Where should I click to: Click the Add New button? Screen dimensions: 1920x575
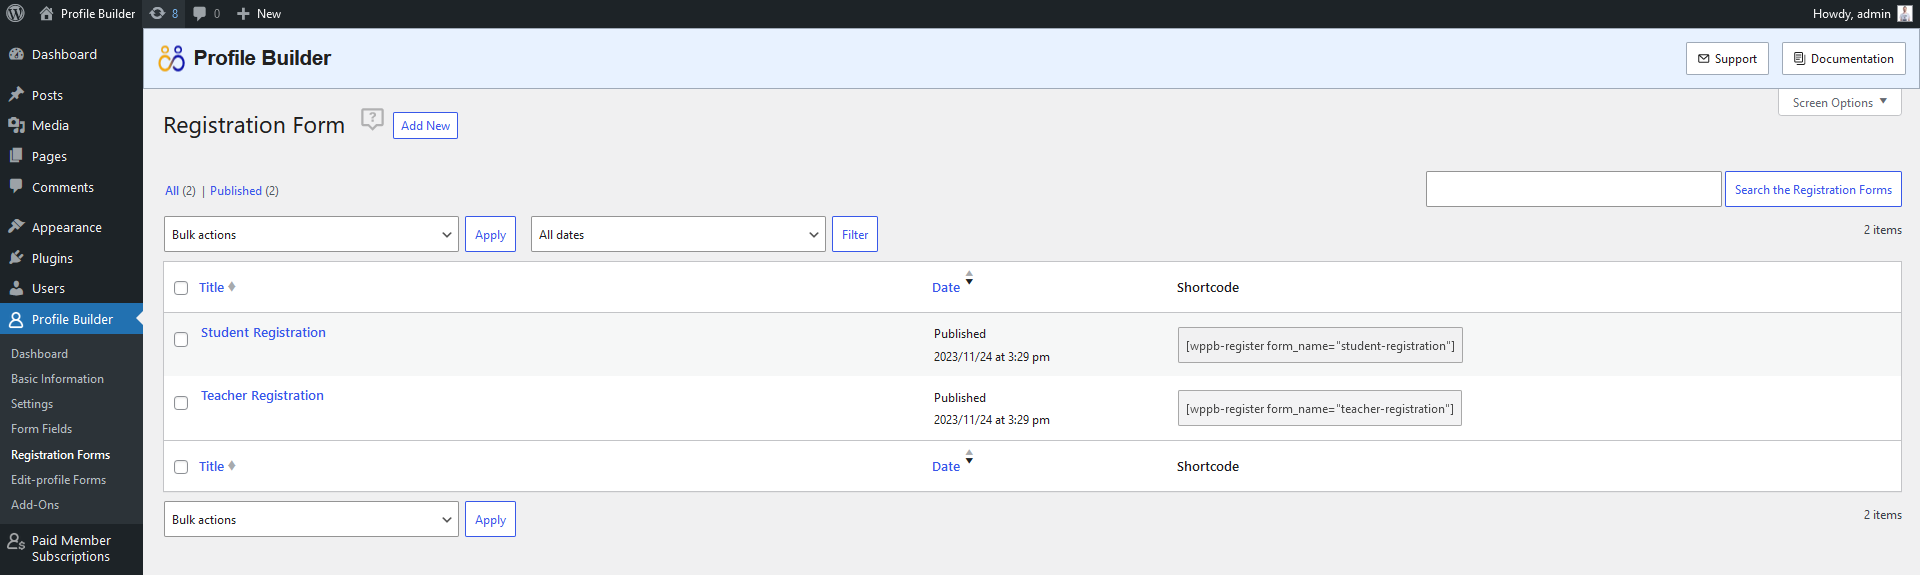425,125
